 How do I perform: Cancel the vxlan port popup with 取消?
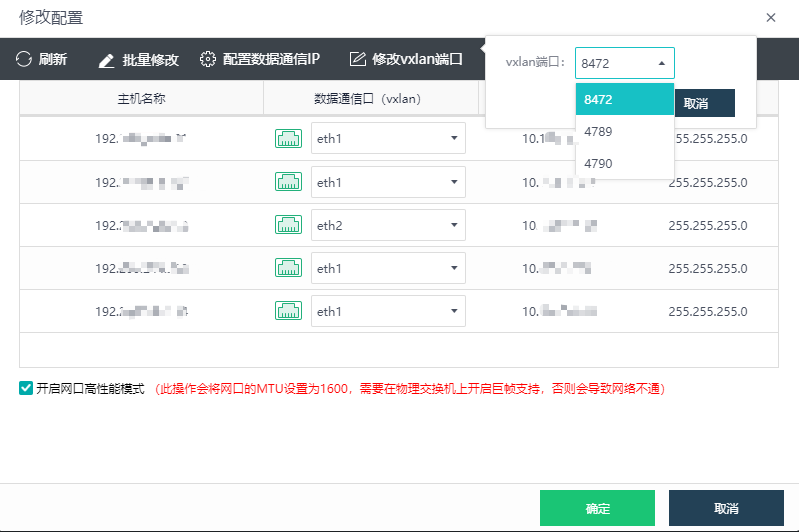(704, 103)
